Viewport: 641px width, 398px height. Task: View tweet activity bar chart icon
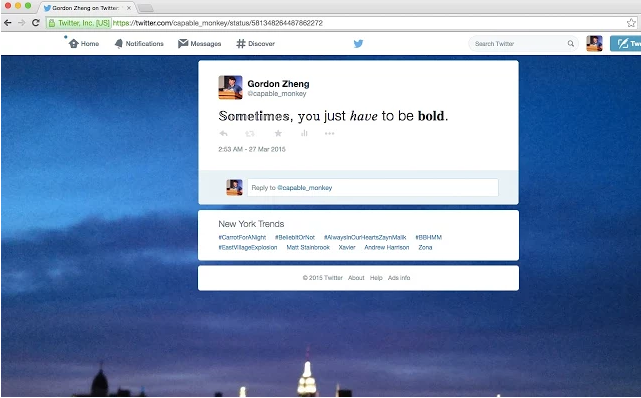point(304,133)
